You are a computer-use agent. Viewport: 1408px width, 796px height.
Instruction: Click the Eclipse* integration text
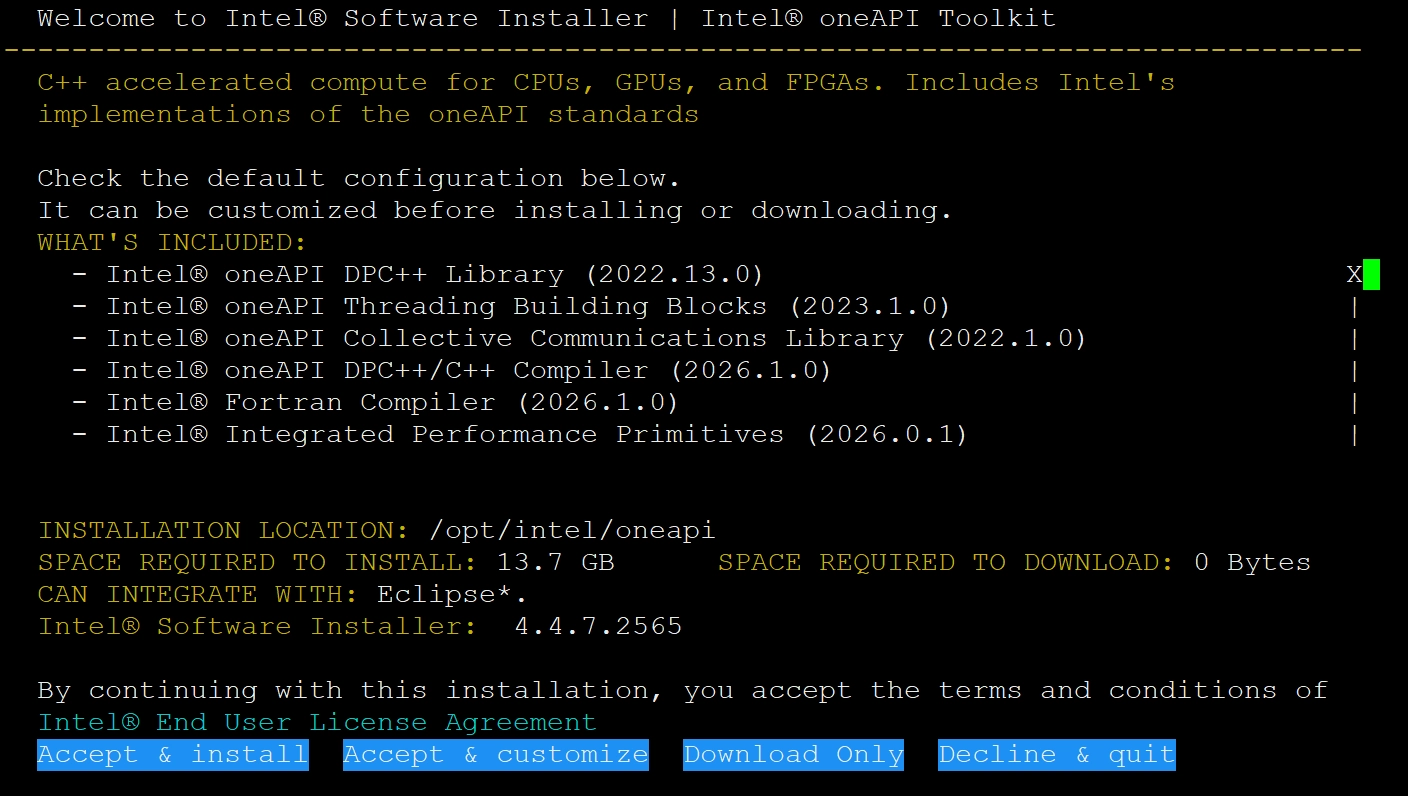[x=452, y=595]
